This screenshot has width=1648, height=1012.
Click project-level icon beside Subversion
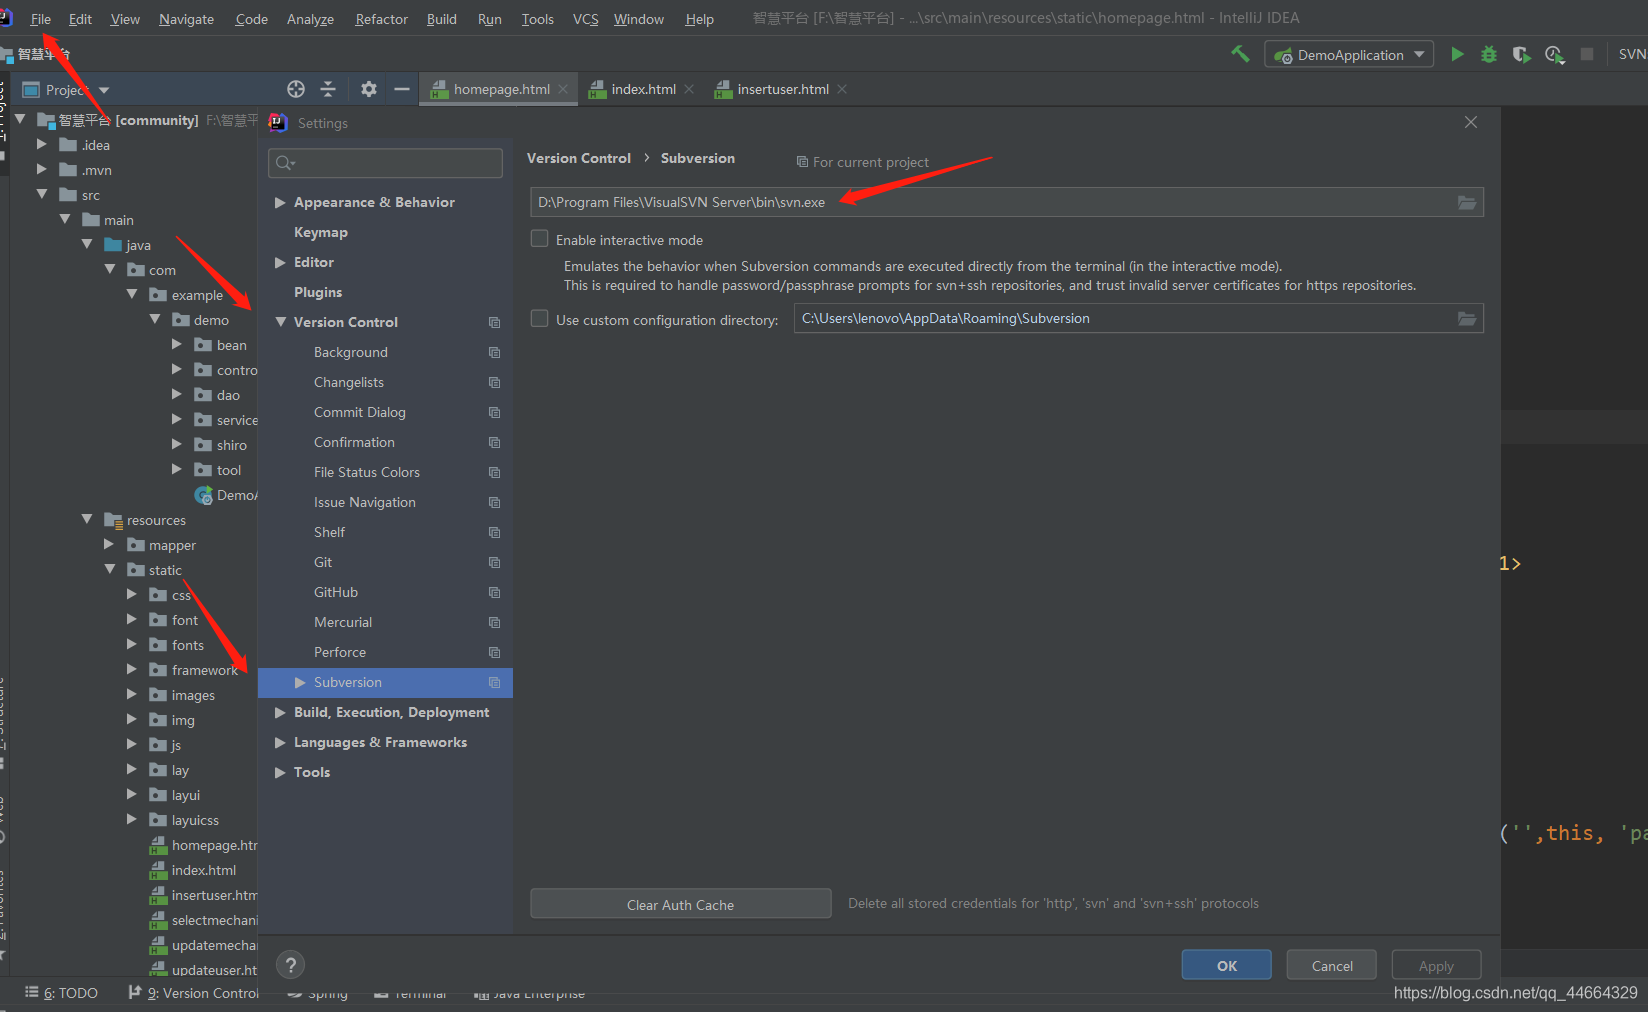tap(494, 682)
